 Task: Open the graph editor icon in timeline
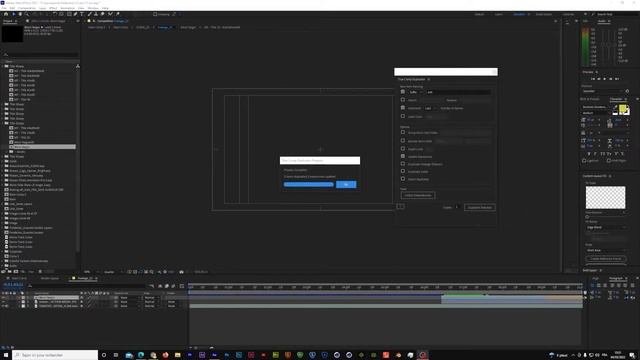click(182, 286)
